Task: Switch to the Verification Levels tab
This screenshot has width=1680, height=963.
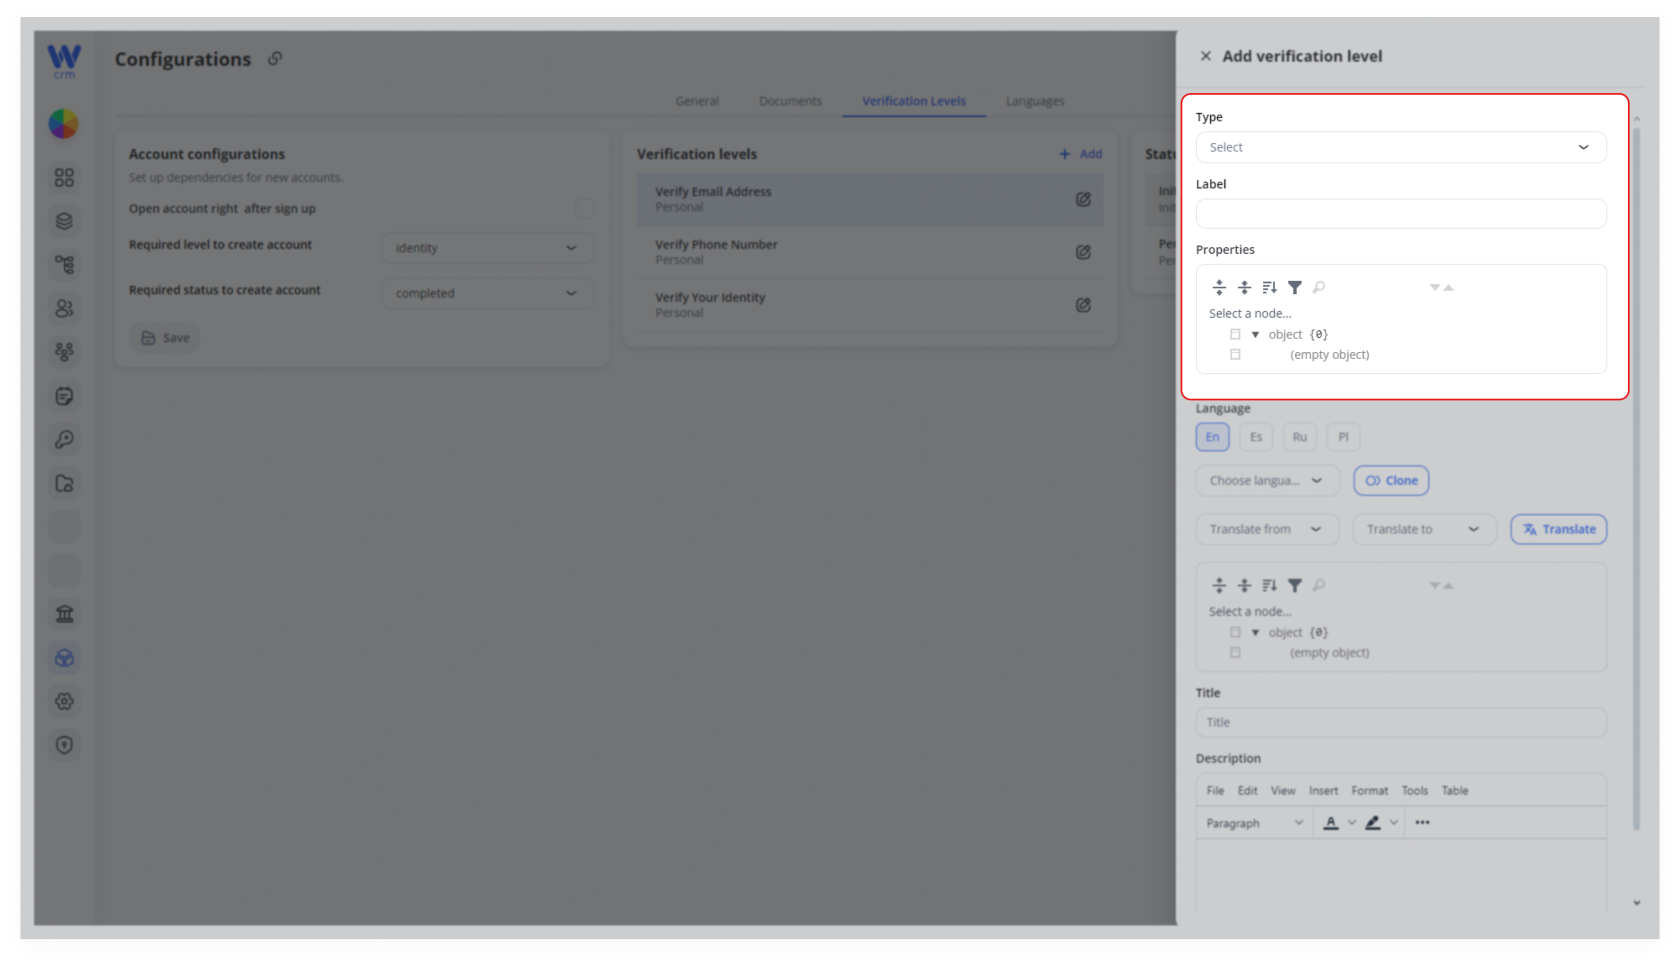Action: pos(914,101)
